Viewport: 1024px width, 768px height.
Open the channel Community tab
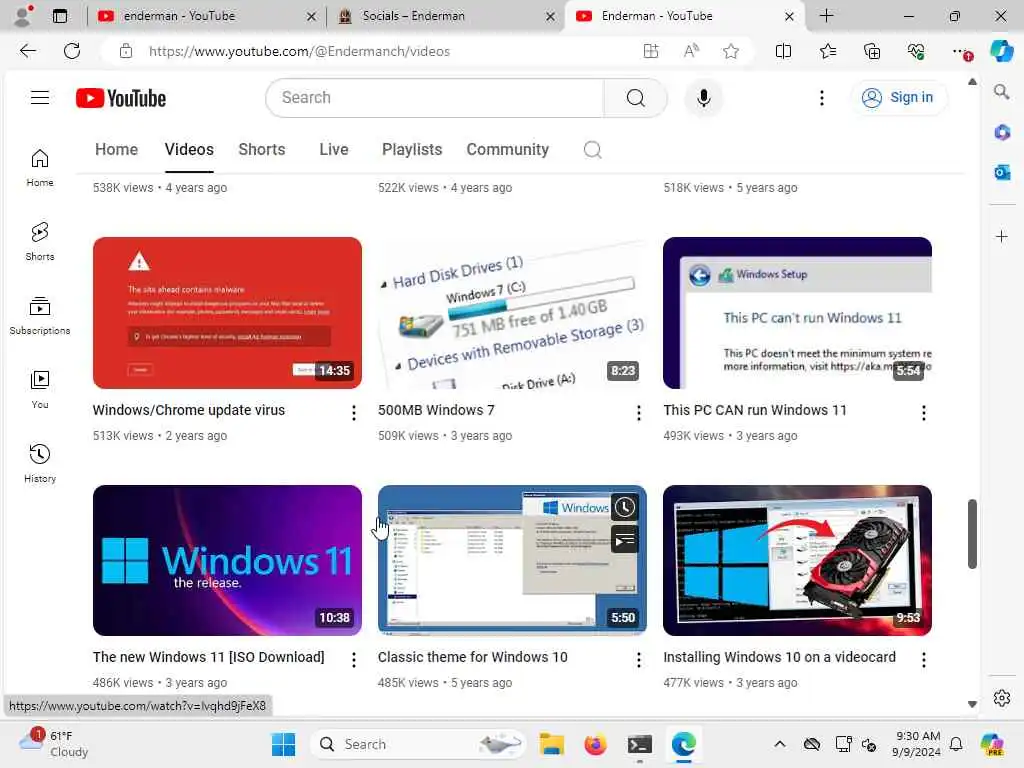[507, 150]
